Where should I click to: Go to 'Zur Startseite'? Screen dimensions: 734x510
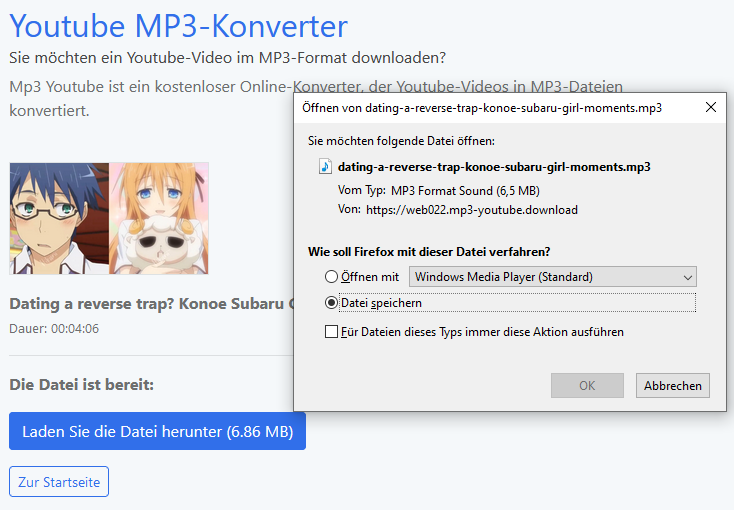59,482
